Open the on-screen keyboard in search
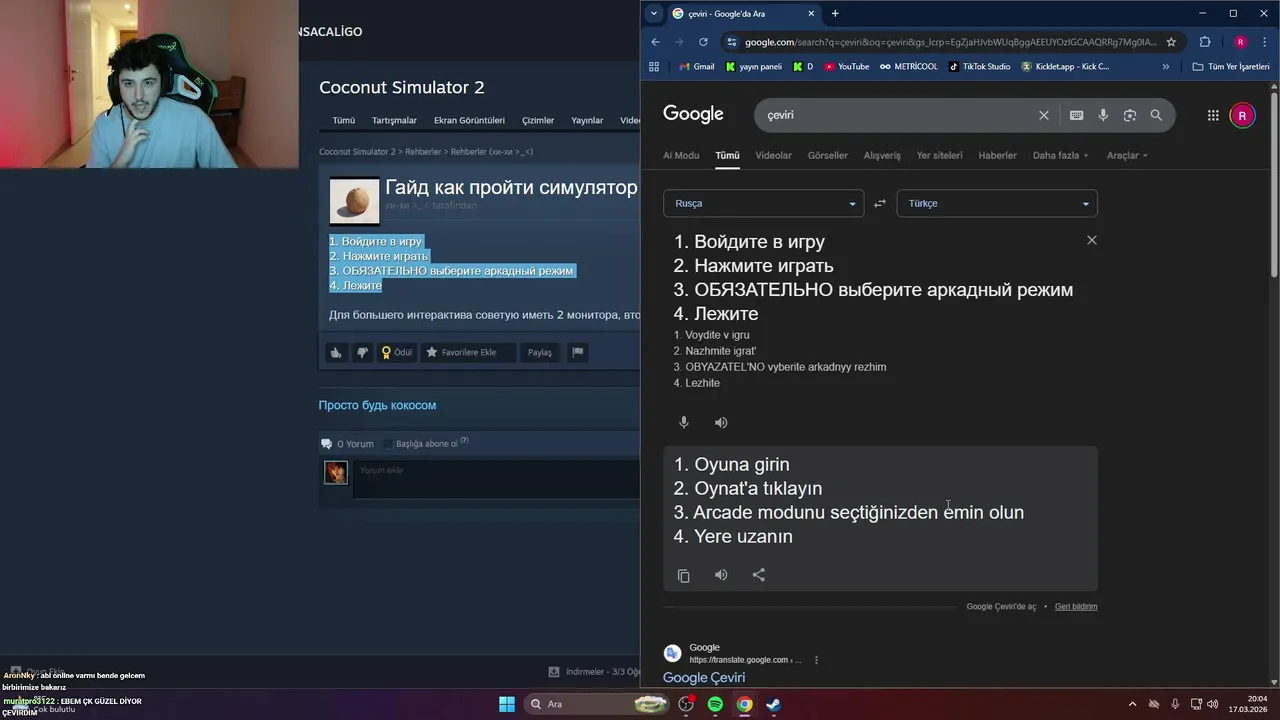The width and height of the screenshot is (1280, 720). coord(1076,115)
